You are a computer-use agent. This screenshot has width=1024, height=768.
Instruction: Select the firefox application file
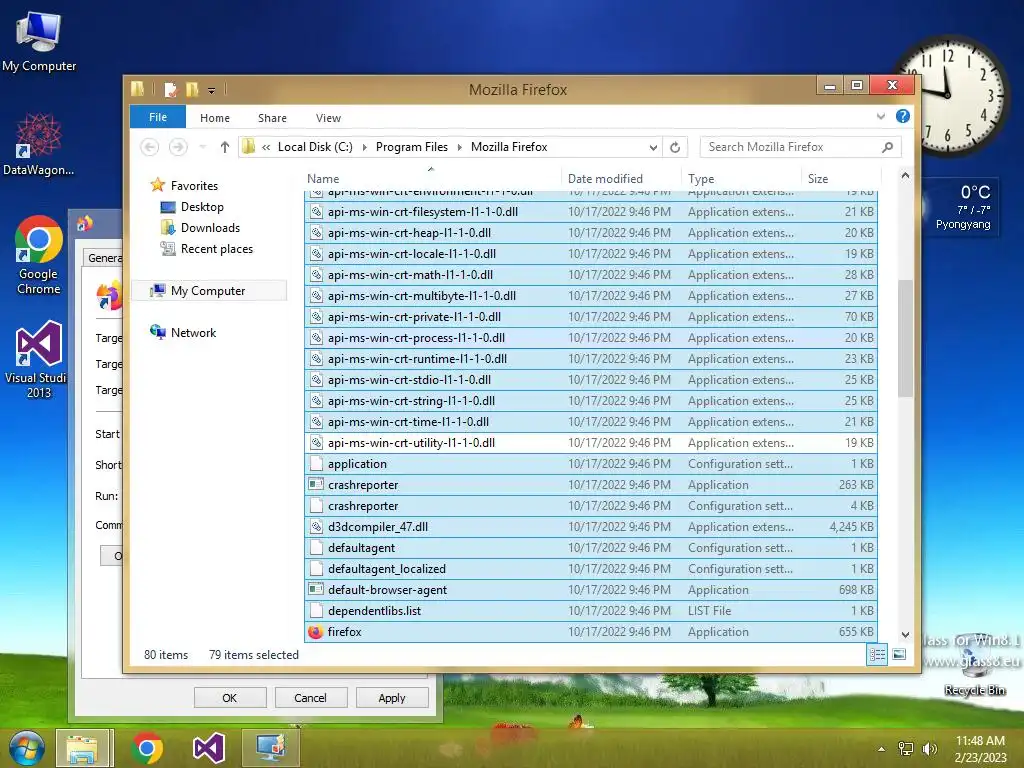(x=591, y=632)
